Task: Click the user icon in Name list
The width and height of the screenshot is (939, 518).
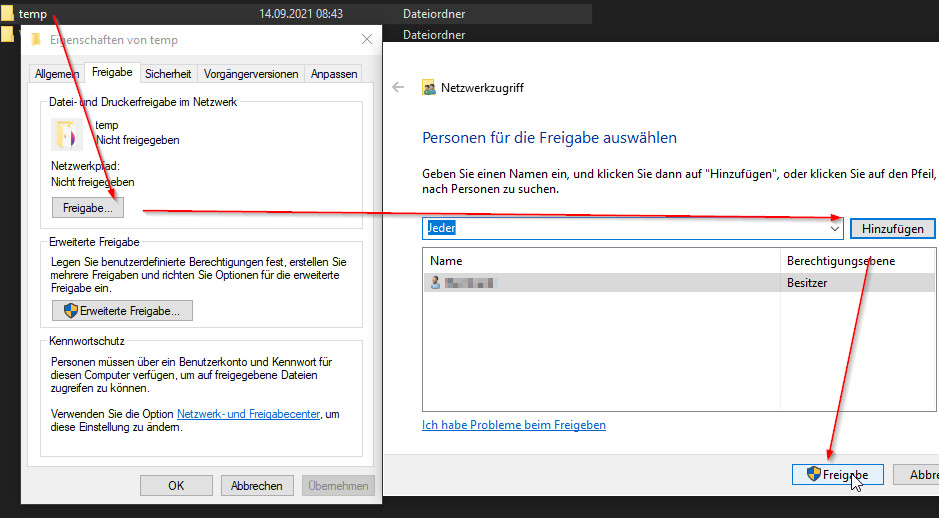Action: (x=435, y=283)
